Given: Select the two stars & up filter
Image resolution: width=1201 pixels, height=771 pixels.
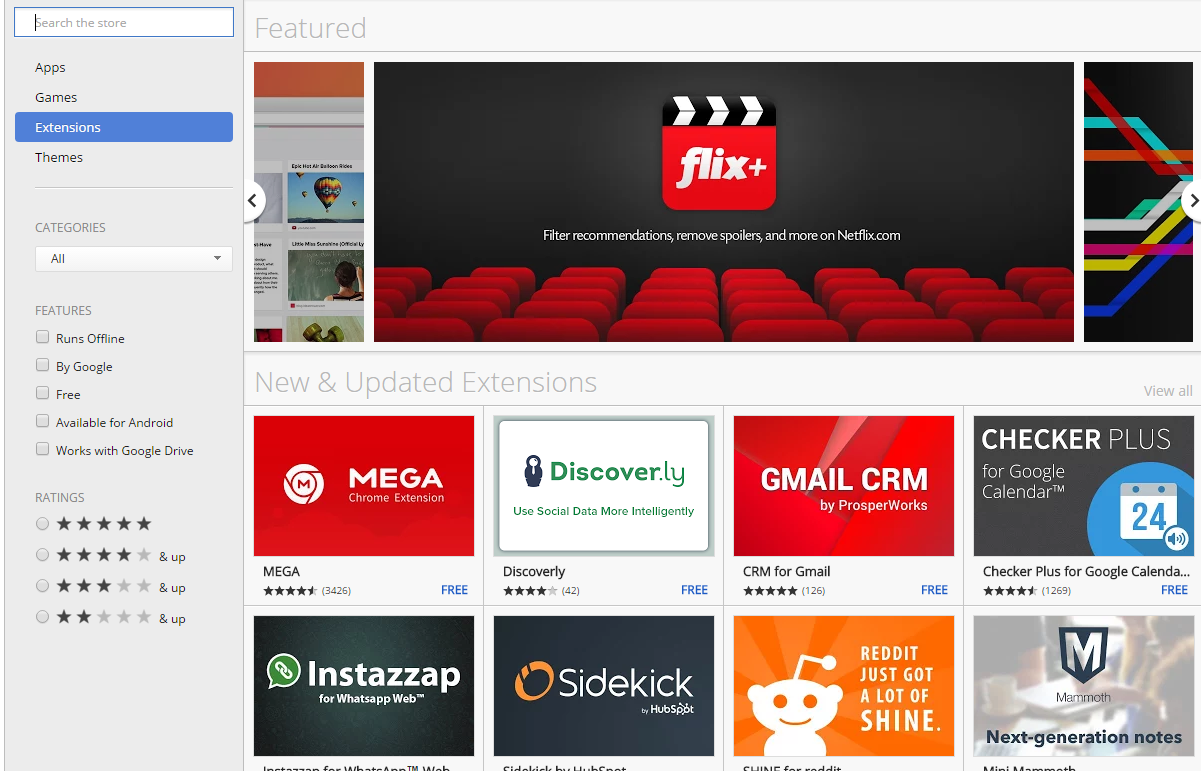Looking at the screenshot, I should pos(42,617).
